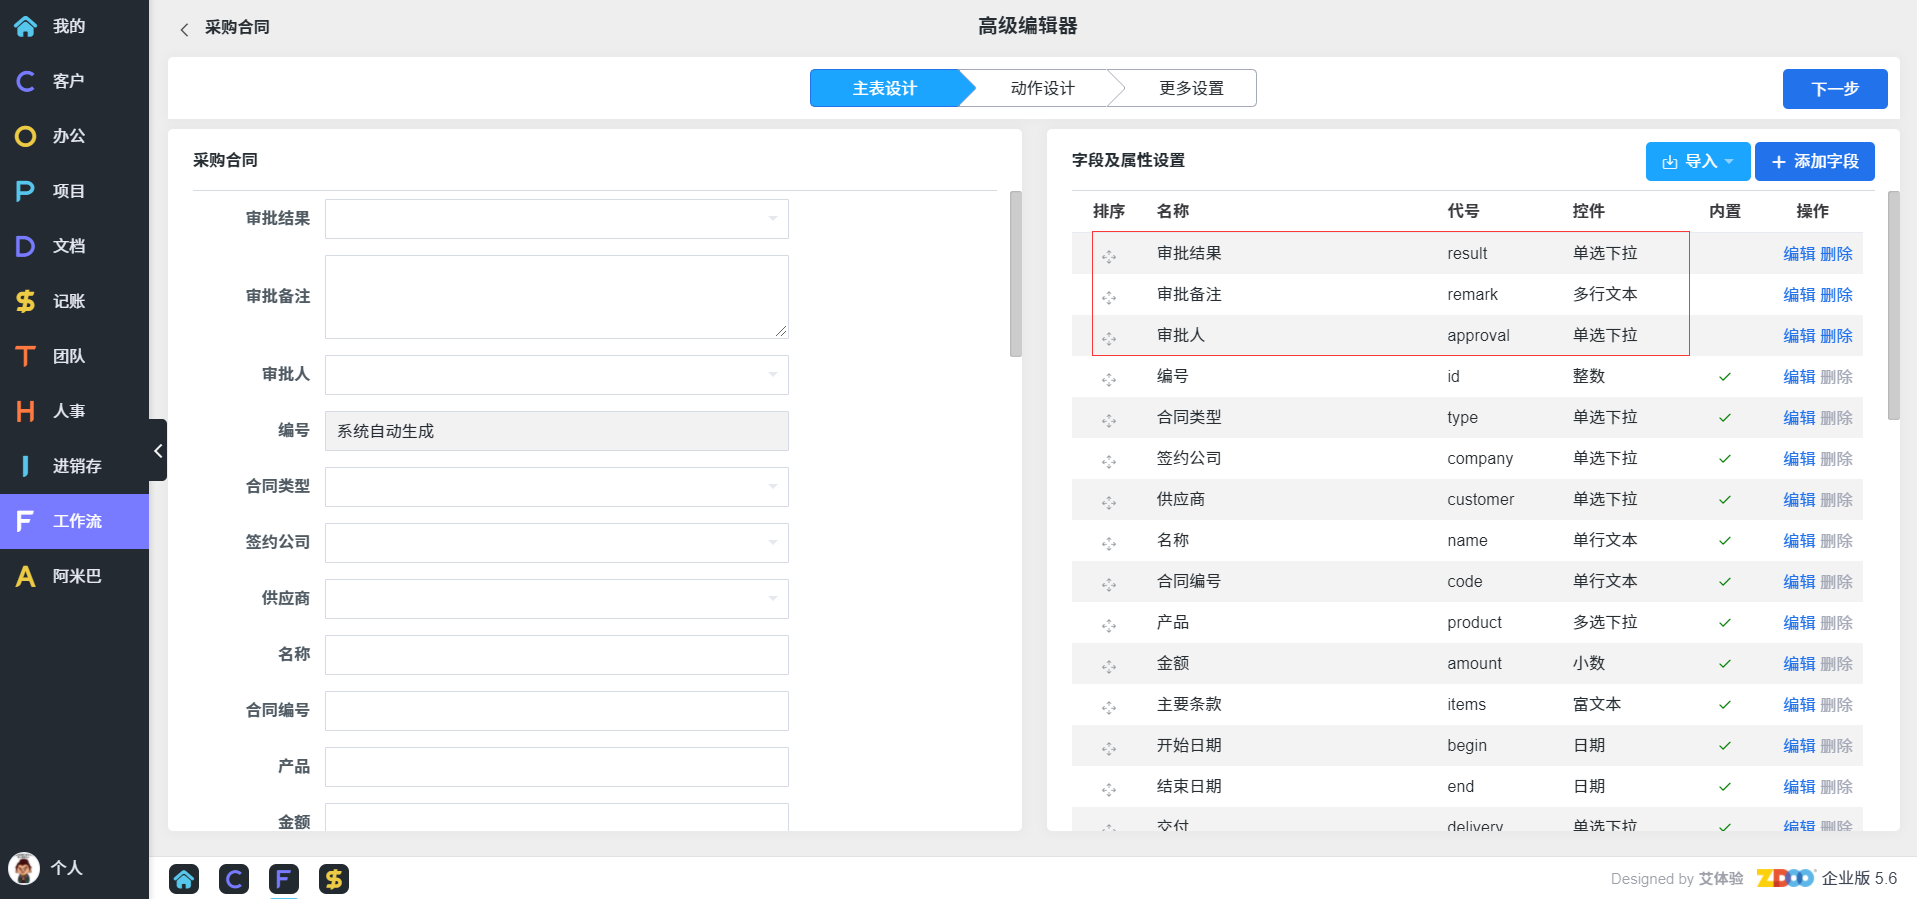This screenshot has height=899, width=1917.
Task: Click the purple F icon in bottom bar
Action: tap(284, 879)
